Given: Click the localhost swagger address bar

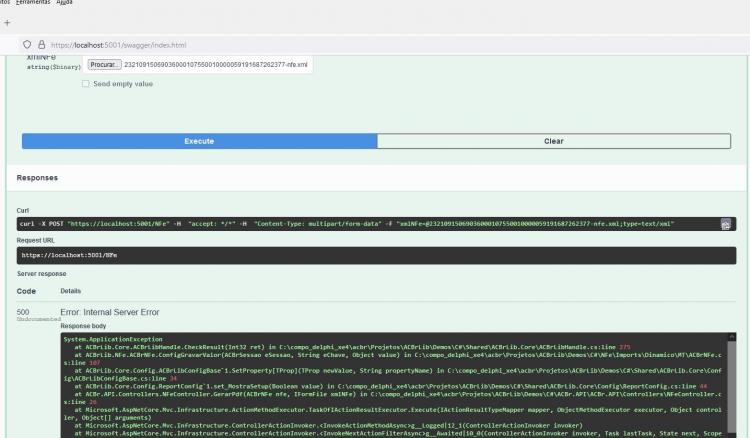Looking at the screenshot, I should click(x=119, y=45).
